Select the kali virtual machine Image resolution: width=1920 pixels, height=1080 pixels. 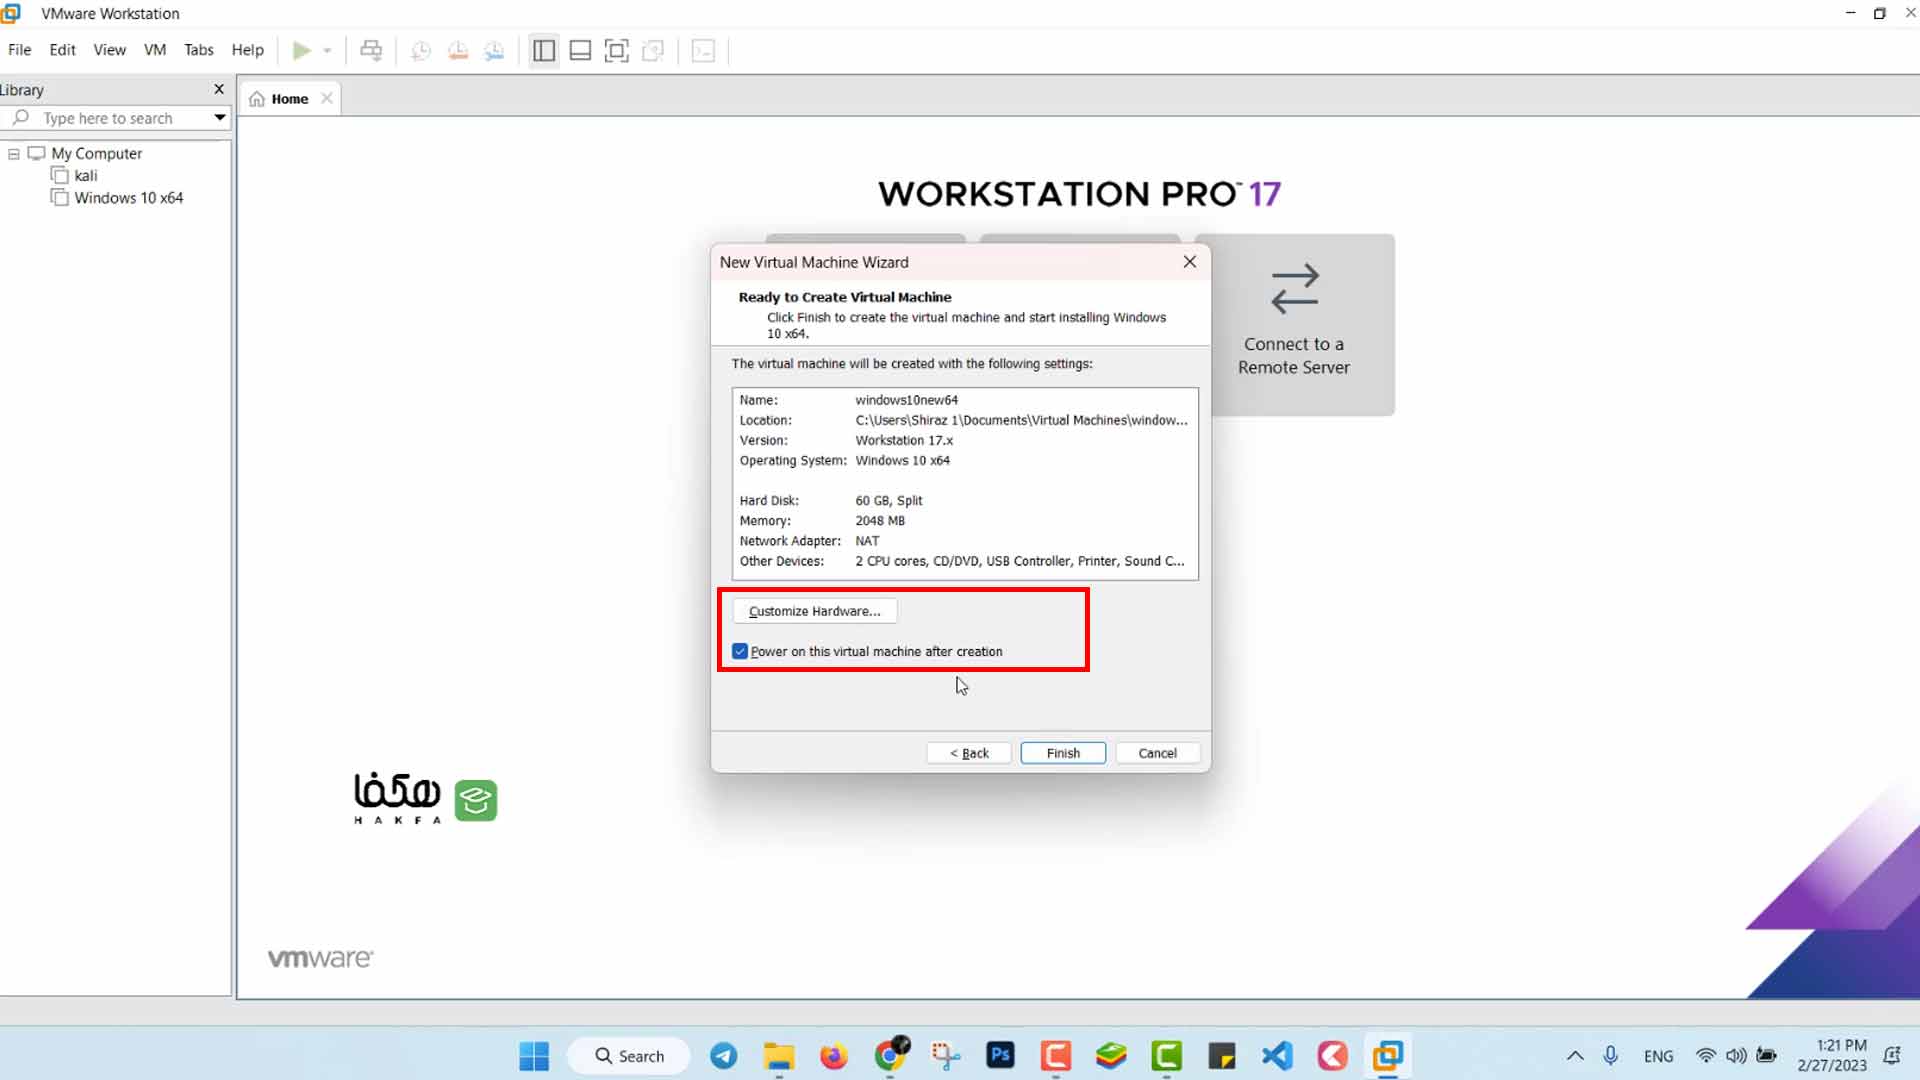tap(86, 175)
